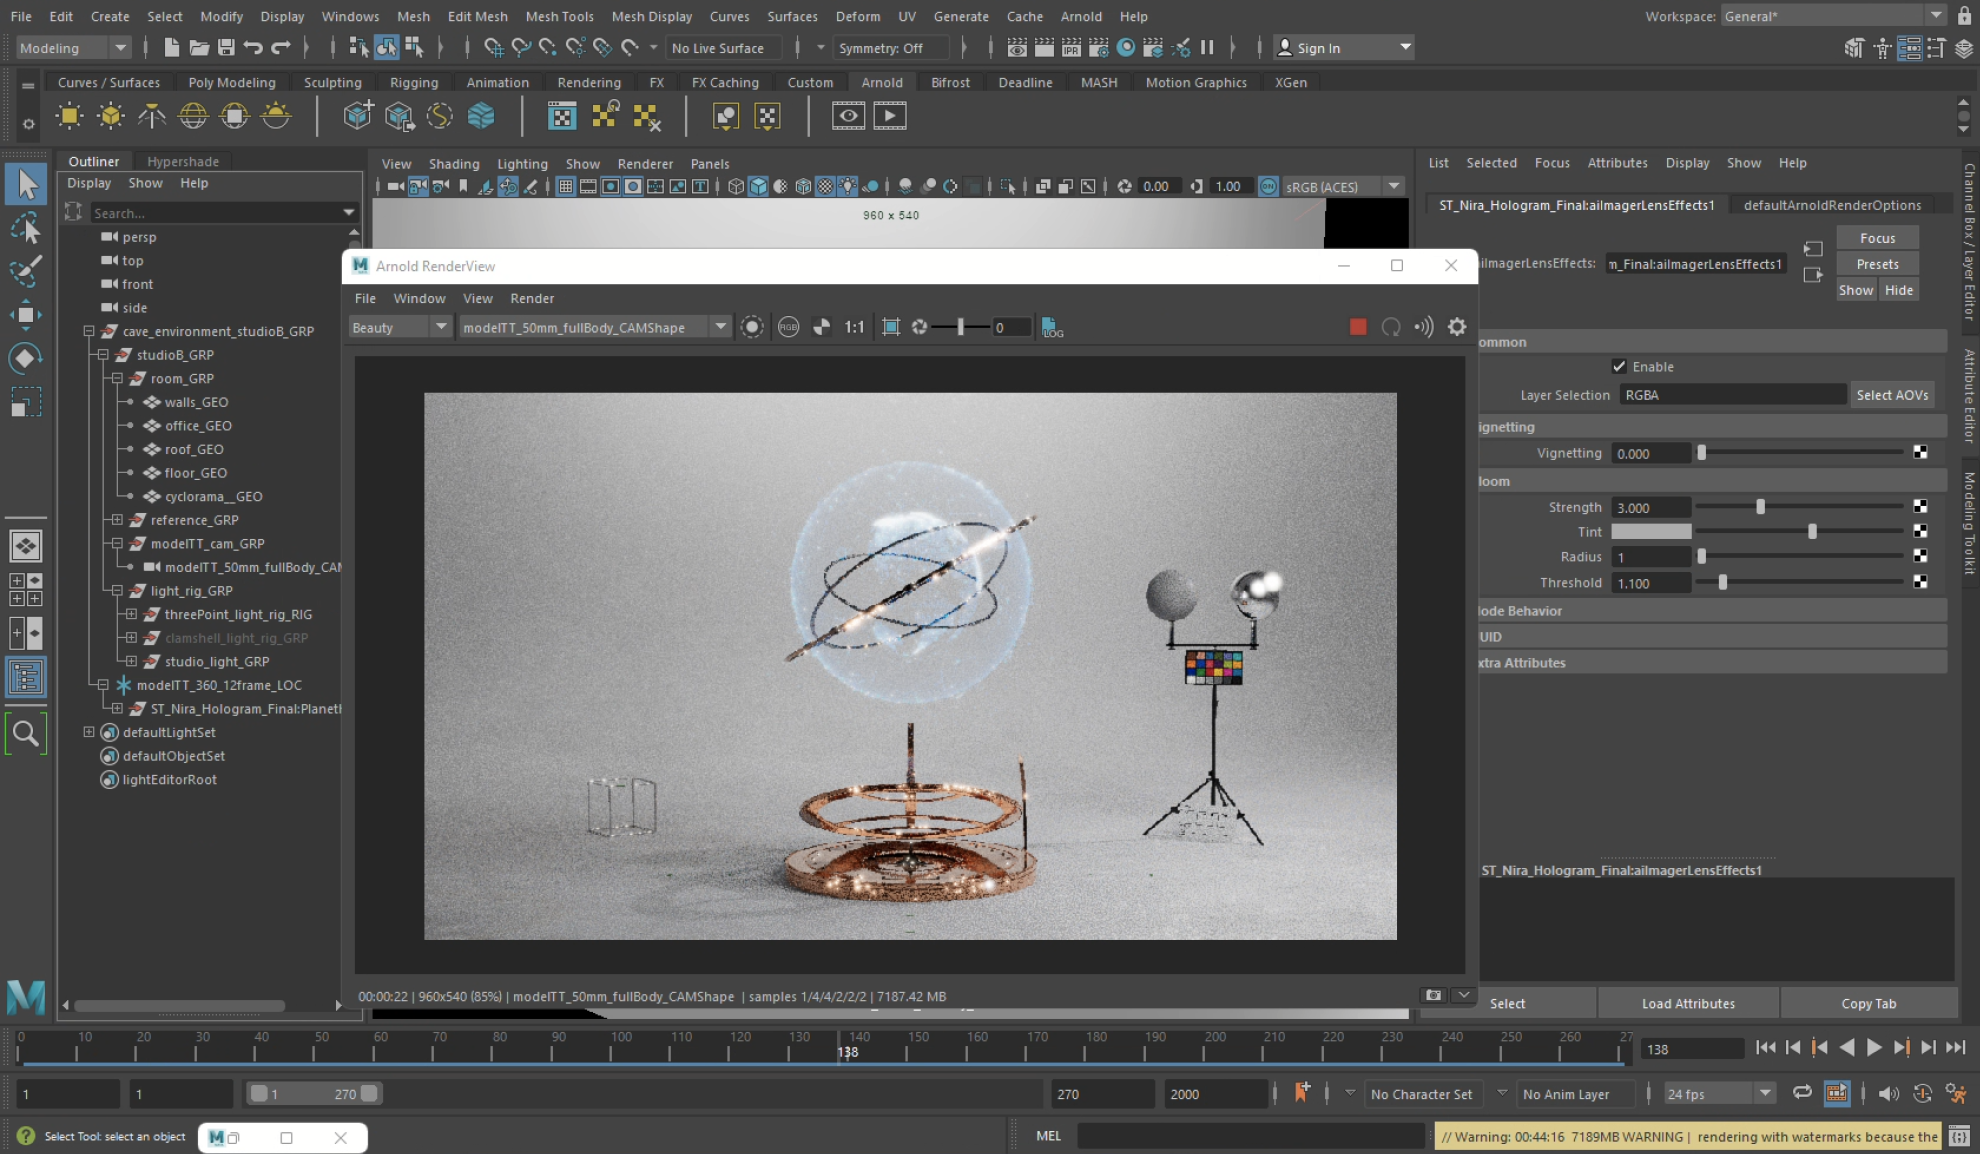Screen dimensions: 1980x1154
Task: Open the Arnold menu from the menu bar
Action: 1081,16
